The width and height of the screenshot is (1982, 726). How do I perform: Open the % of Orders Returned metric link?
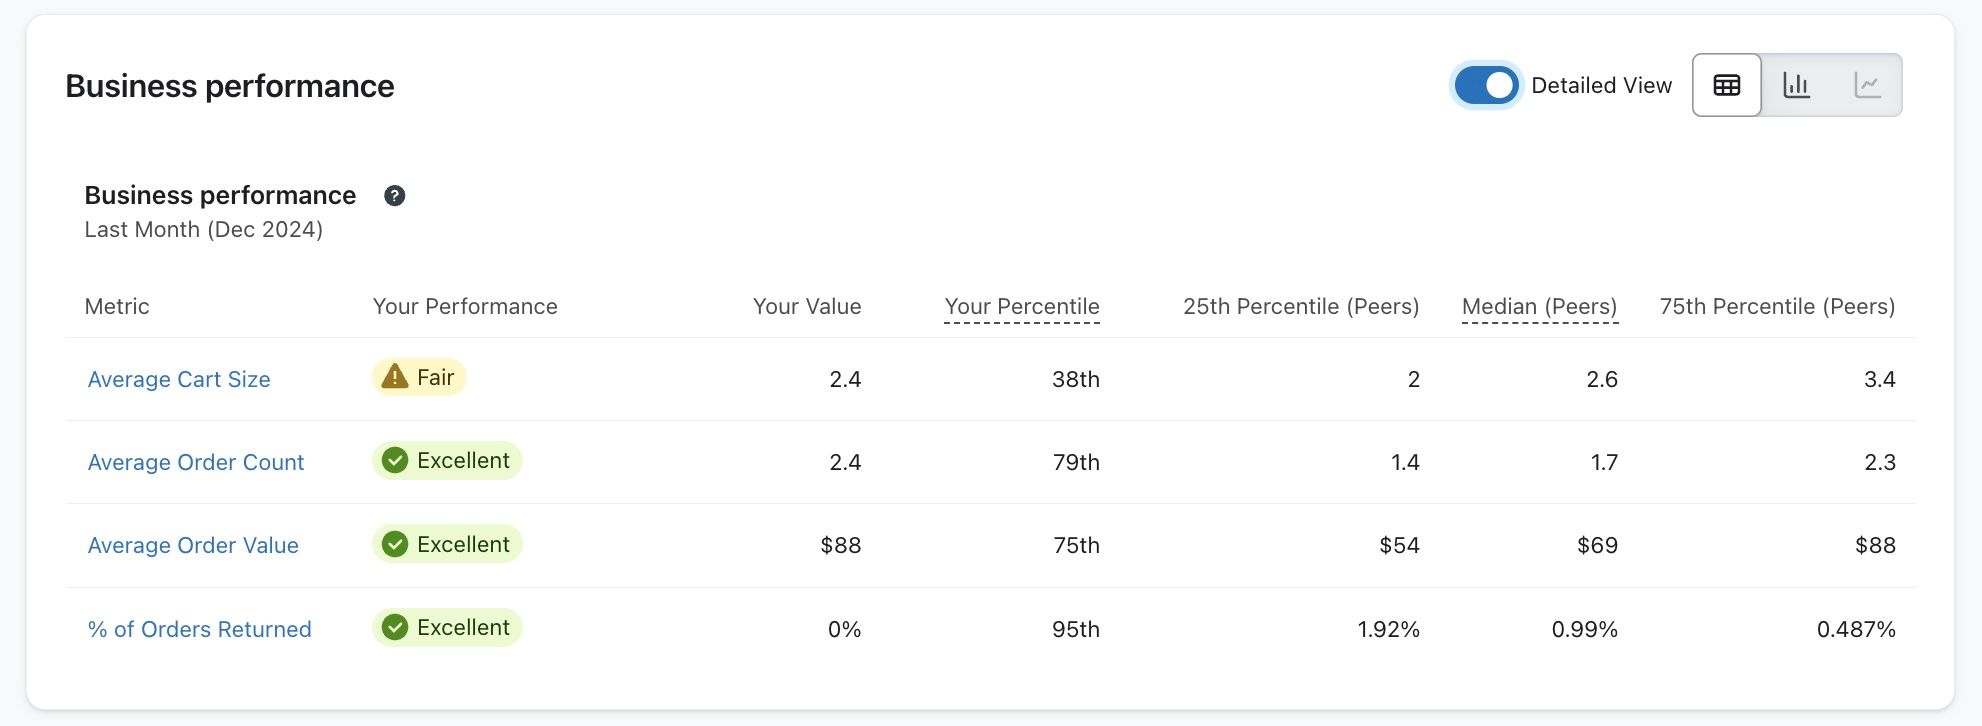[198, 629]
